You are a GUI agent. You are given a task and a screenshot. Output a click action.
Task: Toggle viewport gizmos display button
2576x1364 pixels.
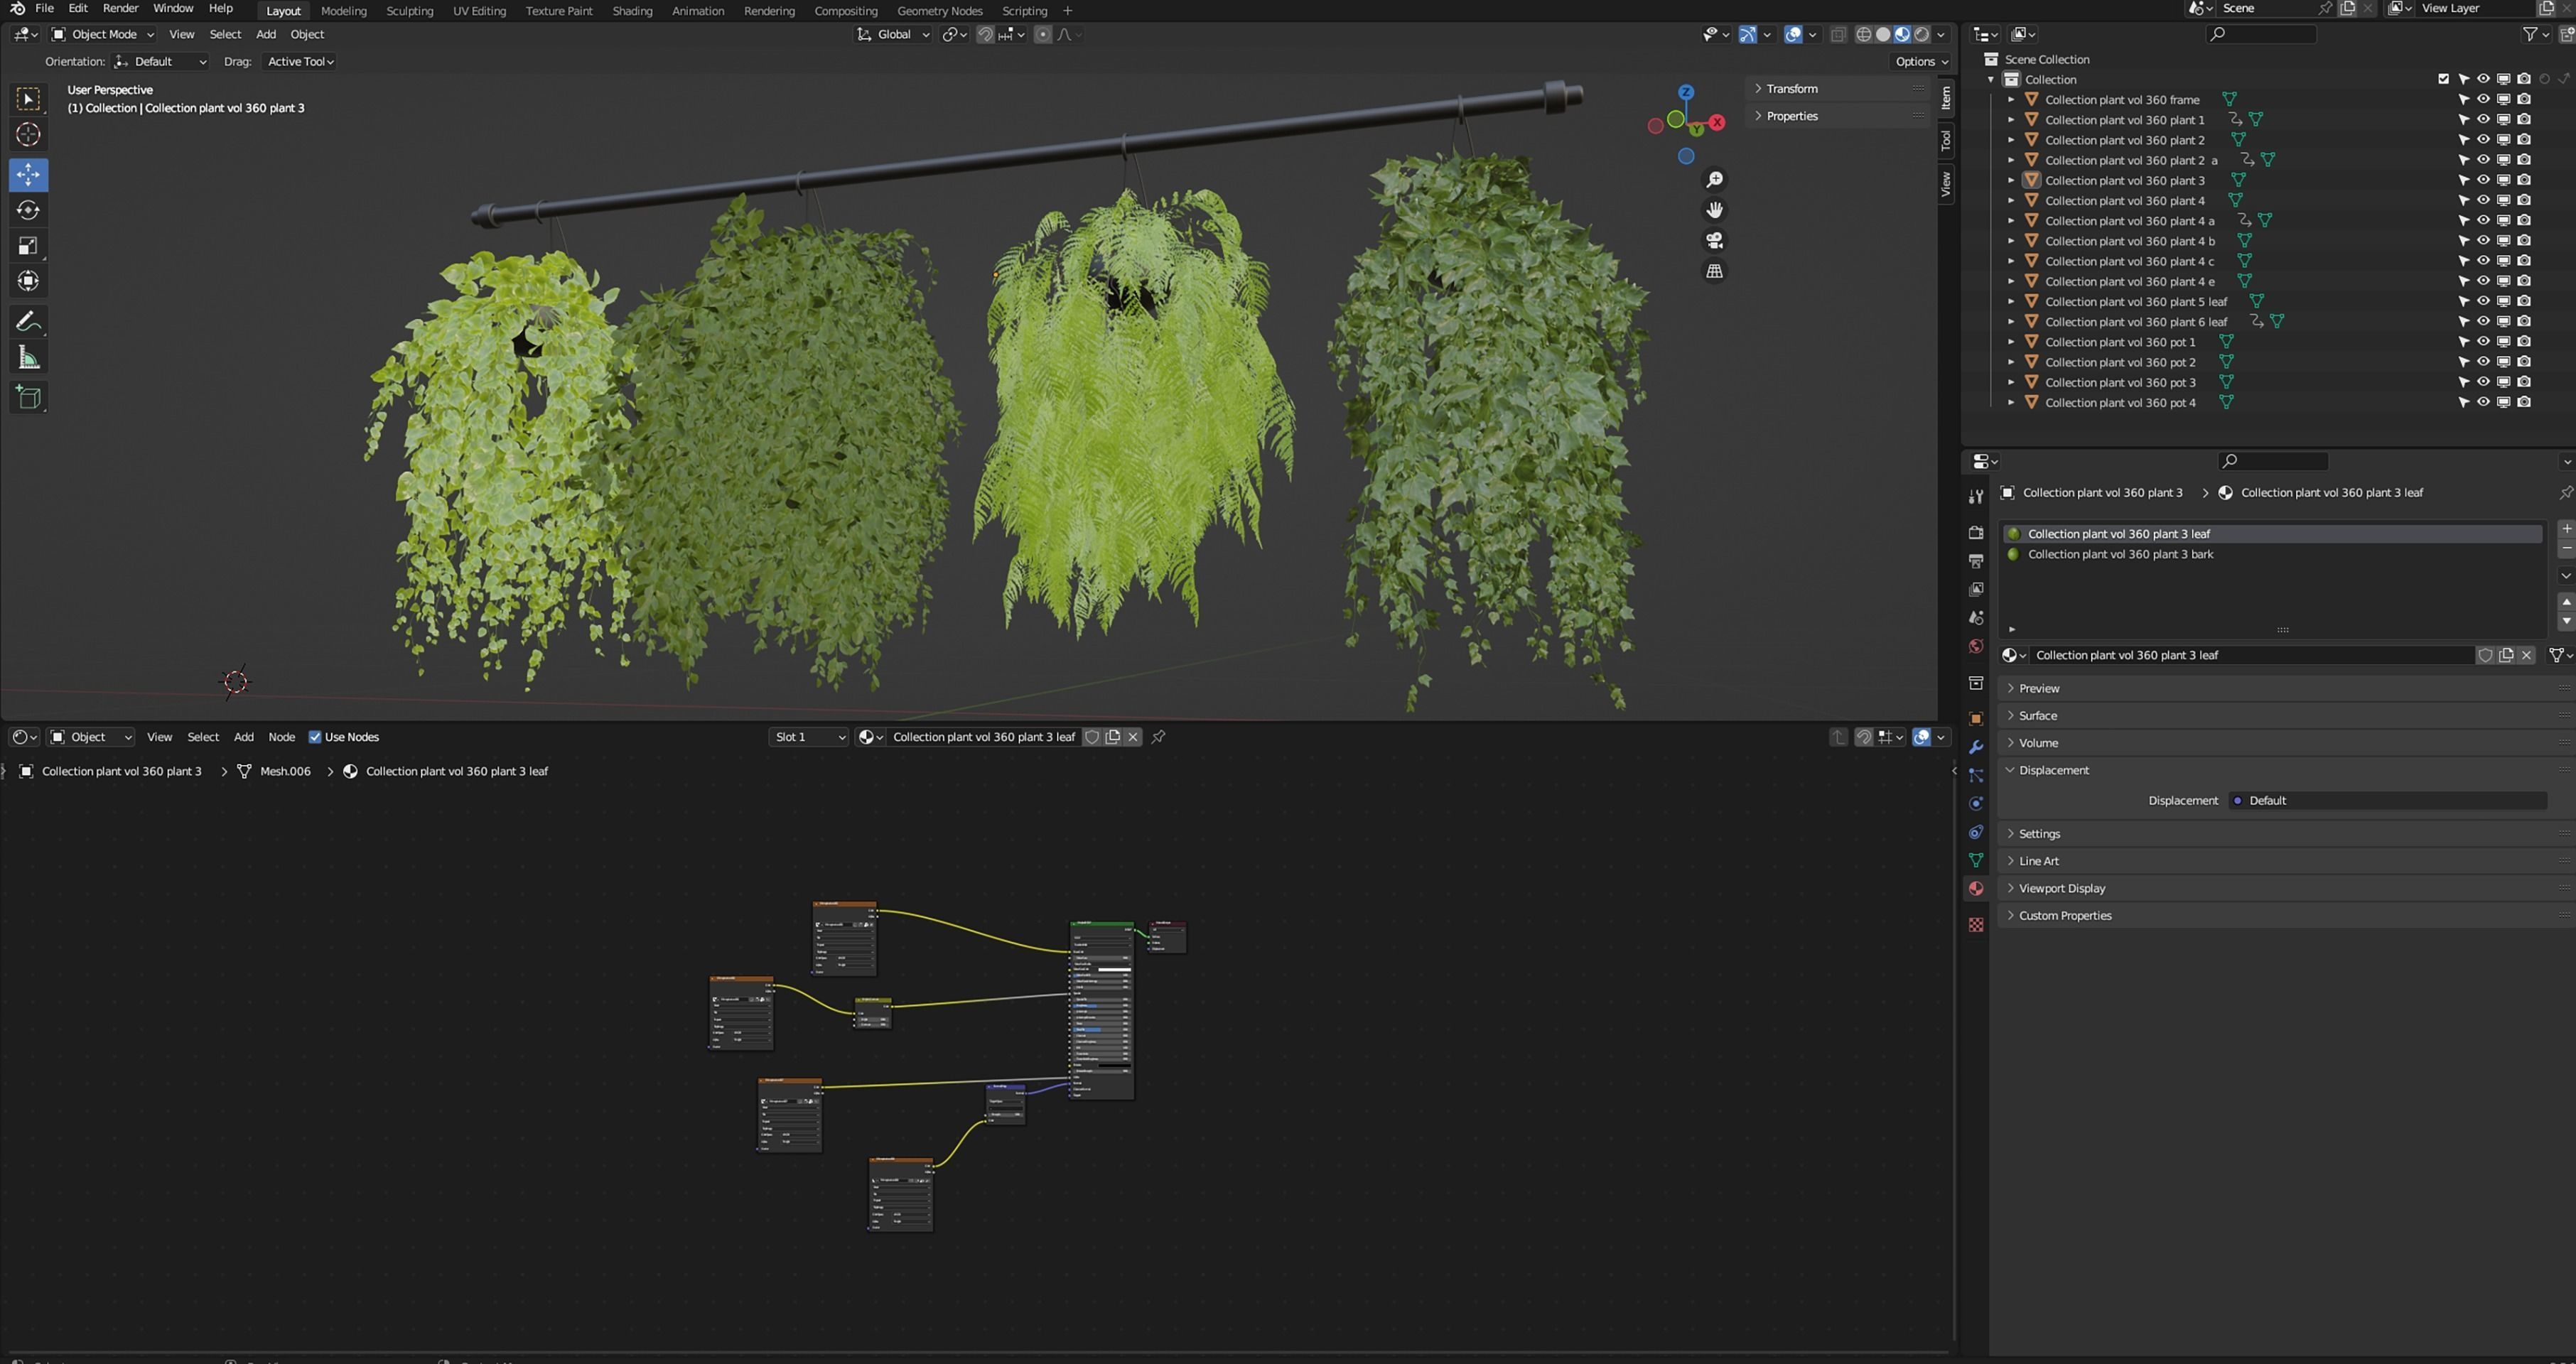(x=1747, y=34)
